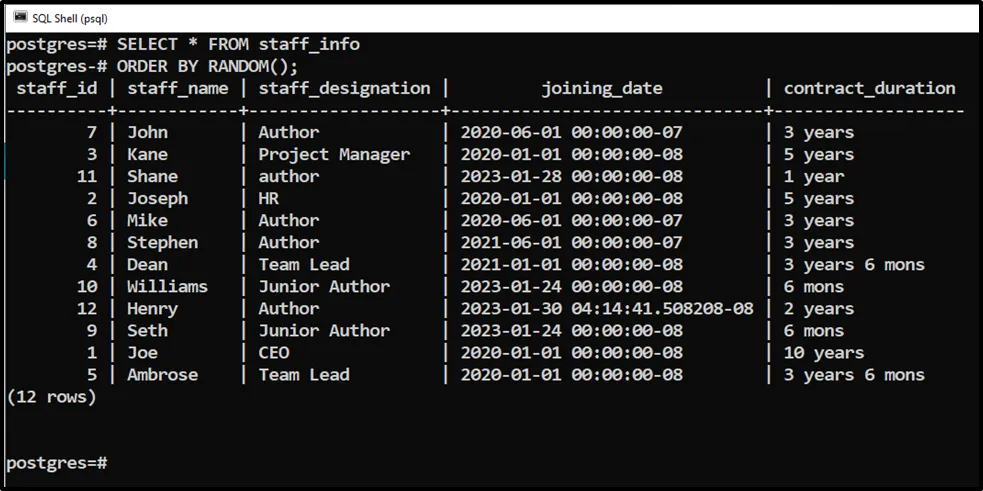Click the SQL Shell icon in title bar
983x491 pixels.
19,17
